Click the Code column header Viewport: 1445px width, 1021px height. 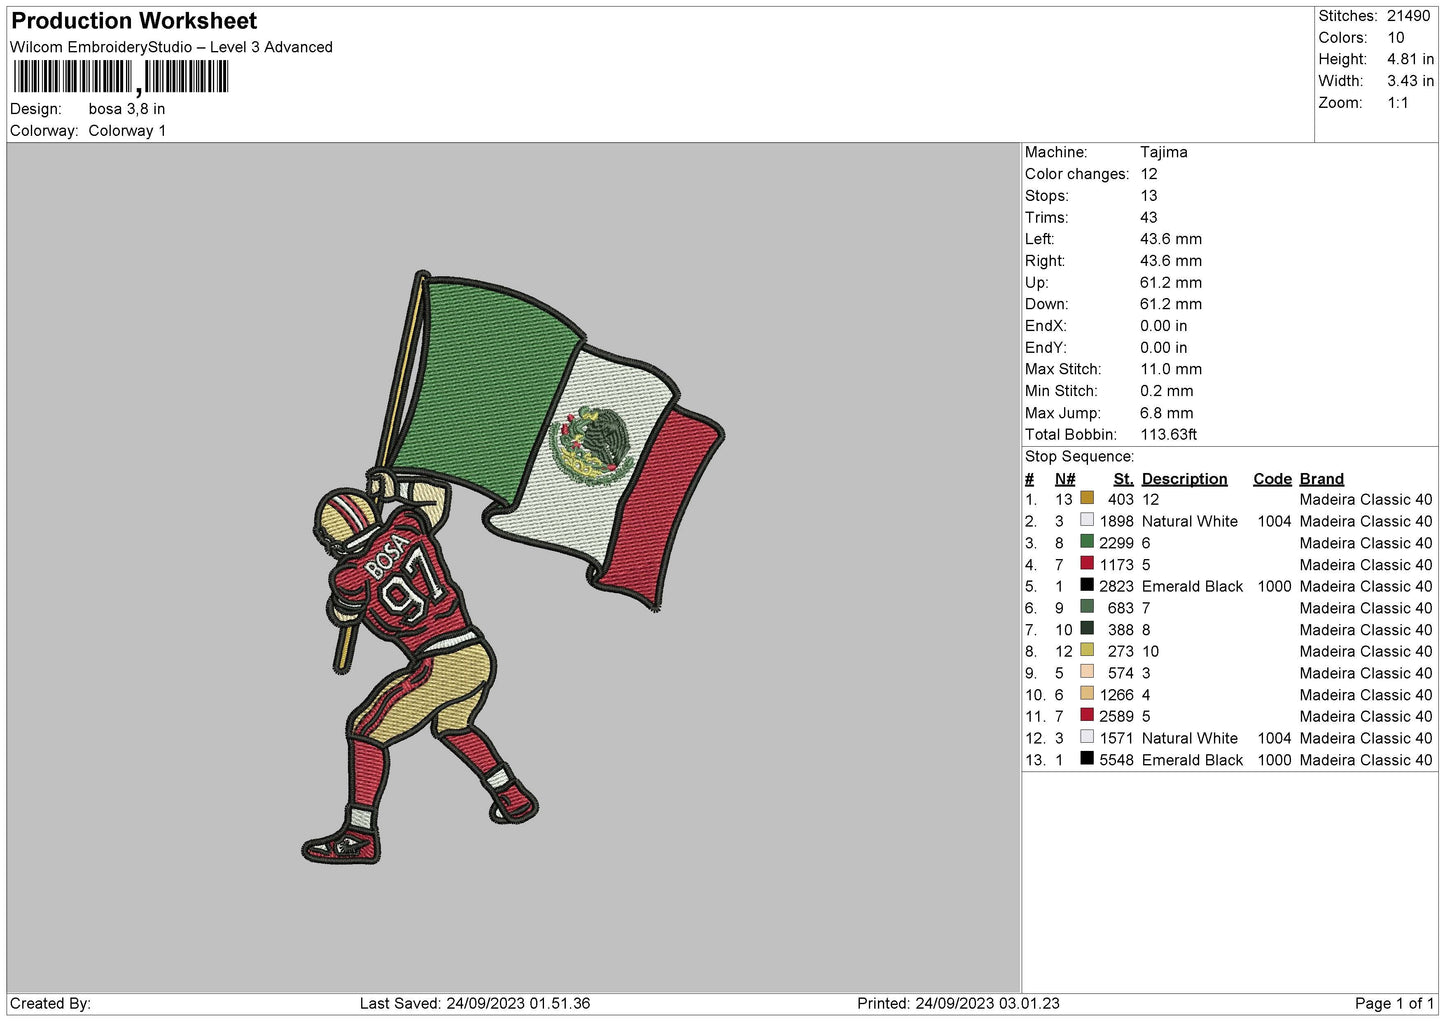1272,479
